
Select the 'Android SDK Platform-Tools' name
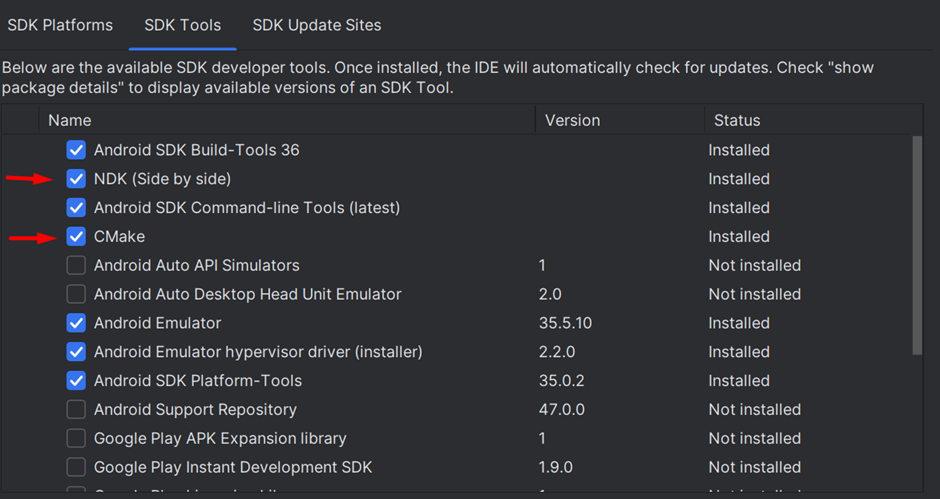(198, 380)
